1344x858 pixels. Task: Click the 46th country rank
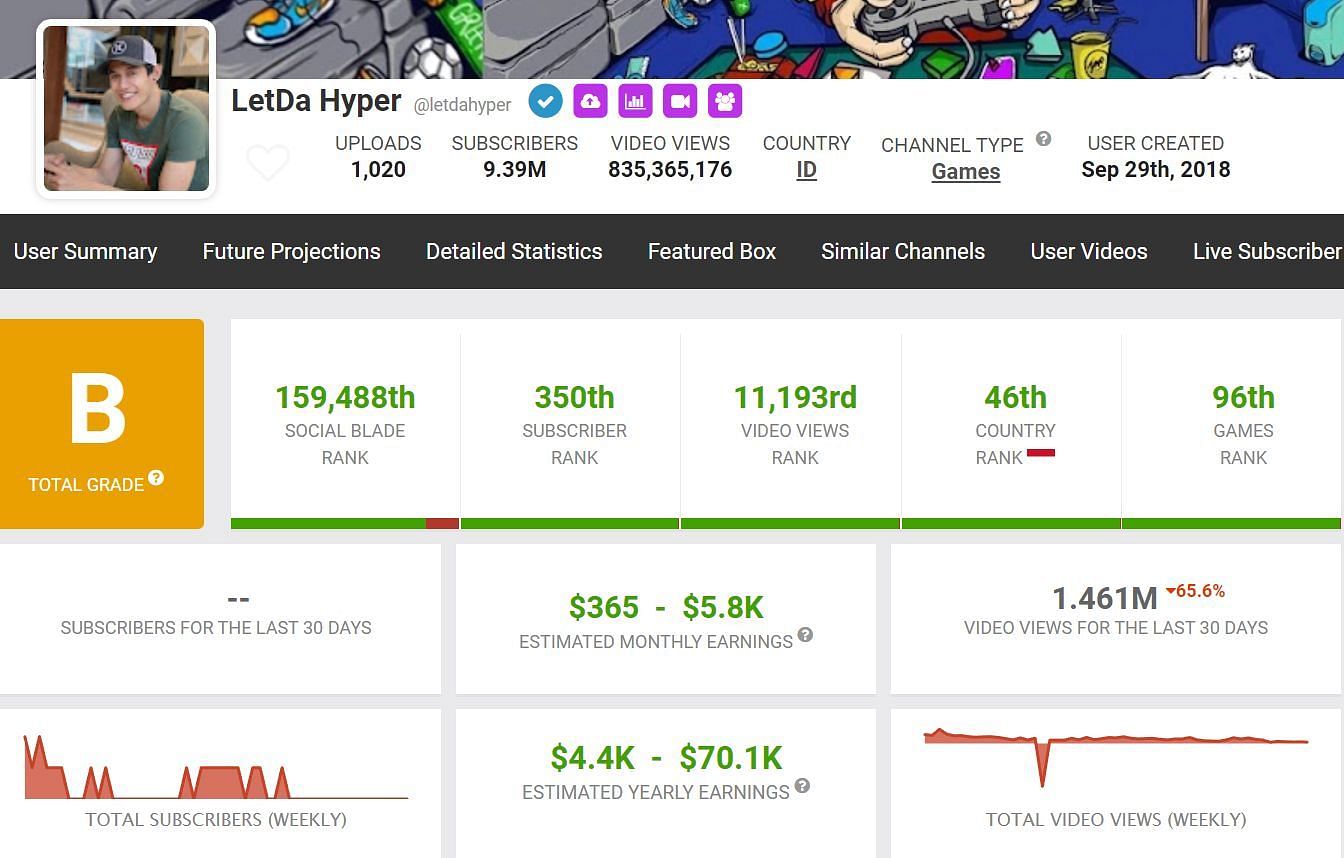[x=1015, y=397]
